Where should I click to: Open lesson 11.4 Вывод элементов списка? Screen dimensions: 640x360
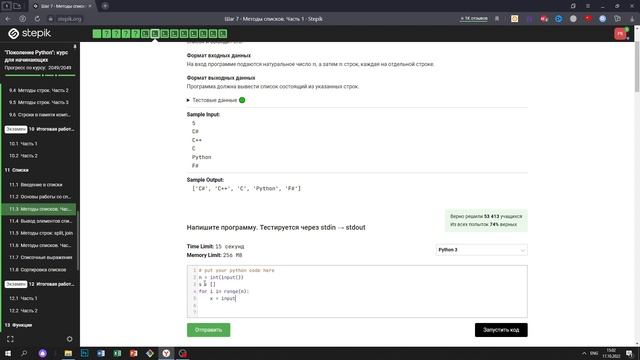coord(39,221)
